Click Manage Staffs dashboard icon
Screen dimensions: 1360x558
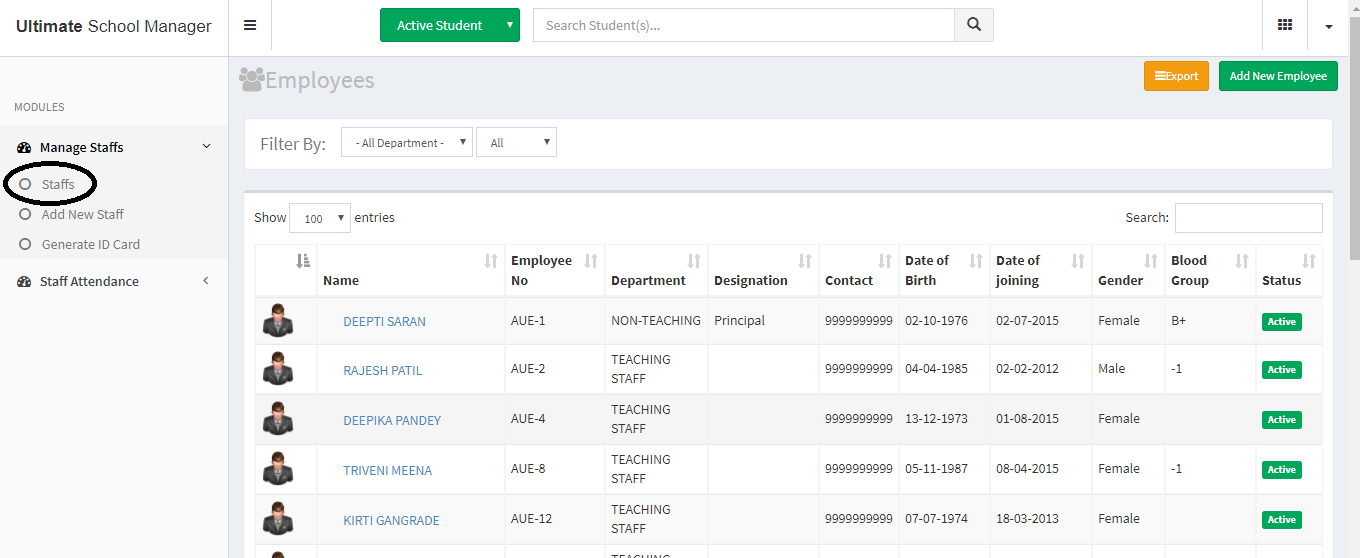24,147
